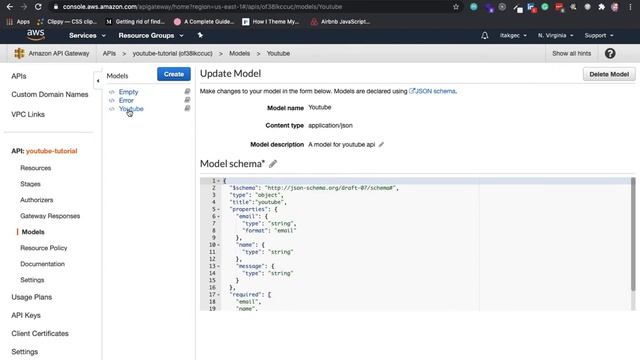This screenshot has height=360, width=640.
Task: Open documentation icon for Youtube model
Action: click(187, 109)
